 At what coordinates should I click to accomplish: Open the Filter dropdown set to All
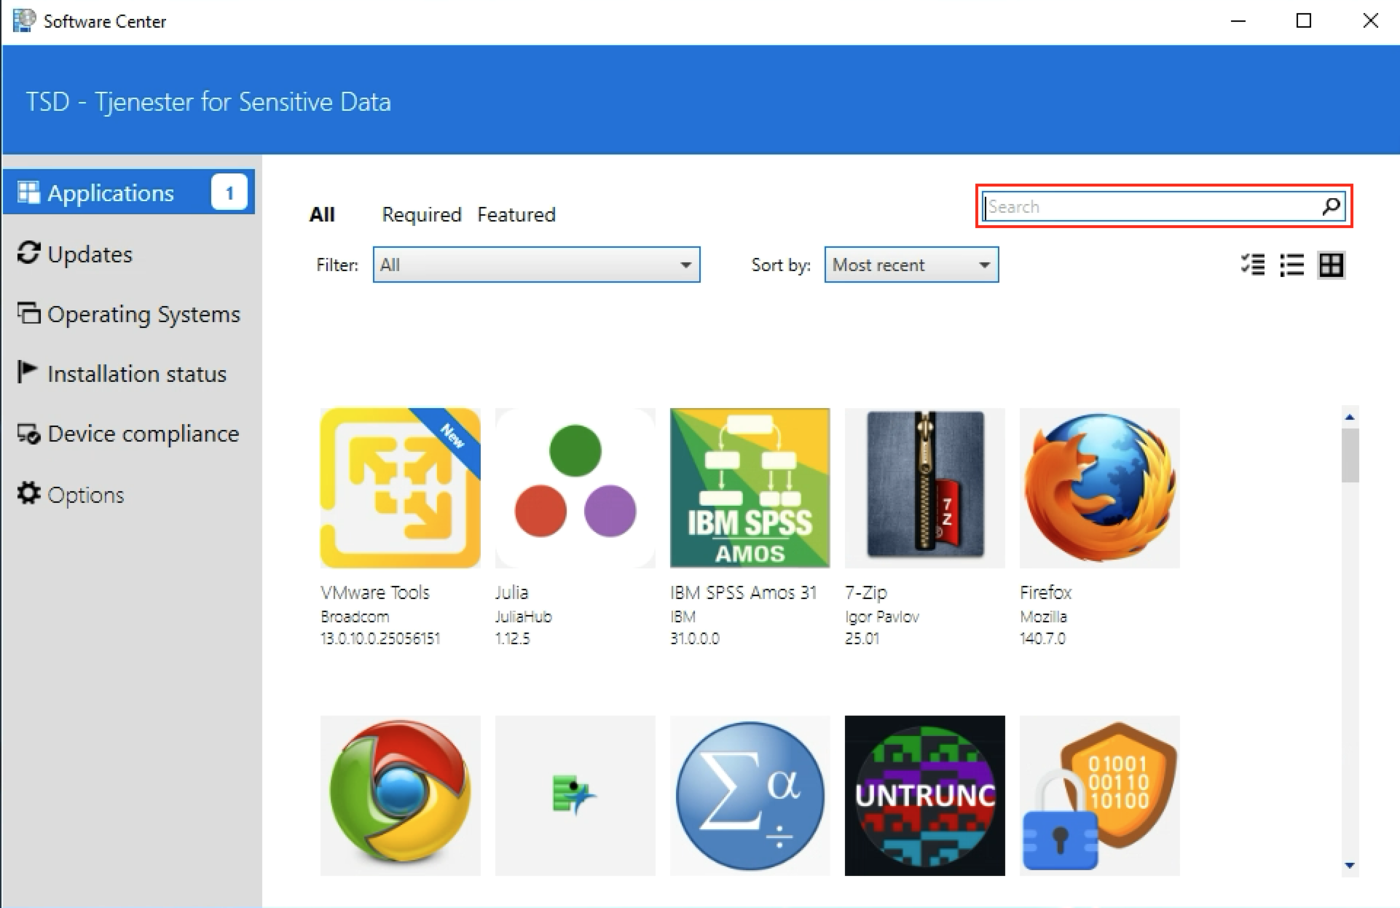536,265
